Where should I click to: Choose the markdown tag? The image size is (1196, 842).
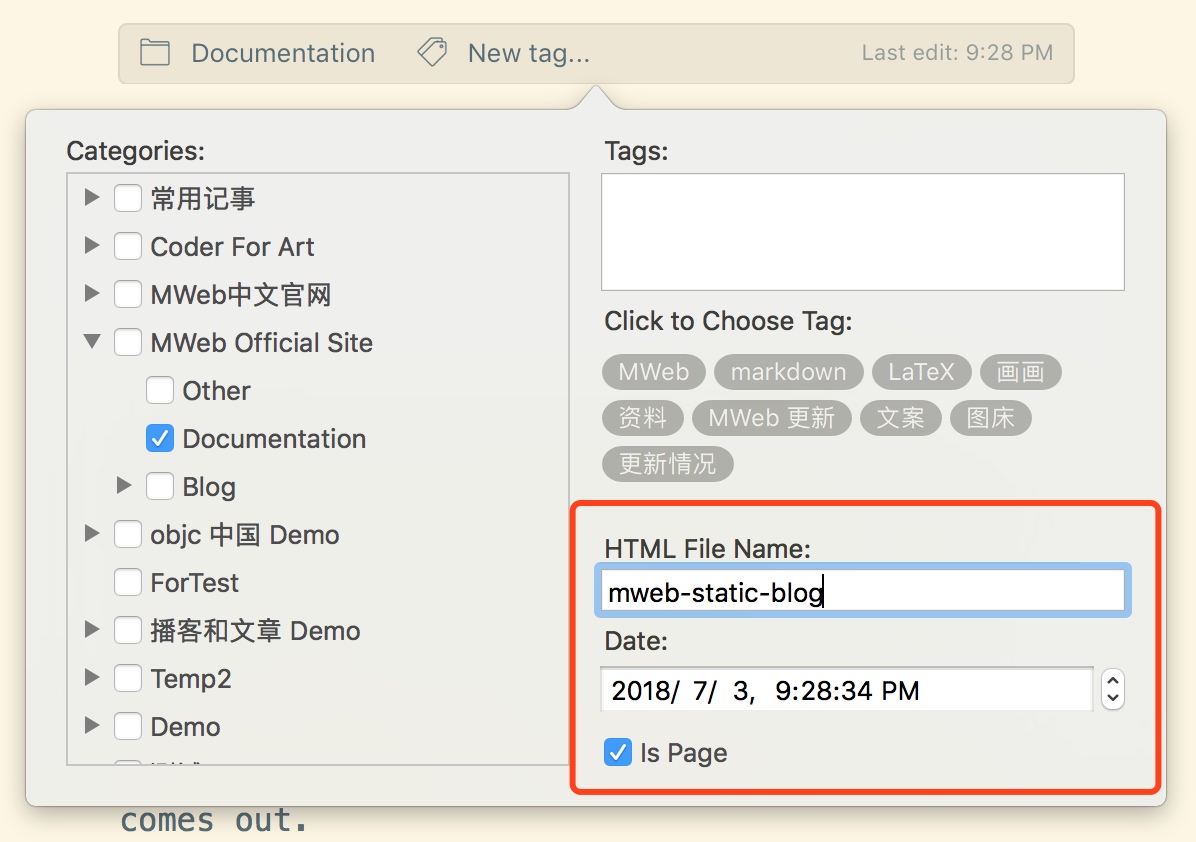788,373
